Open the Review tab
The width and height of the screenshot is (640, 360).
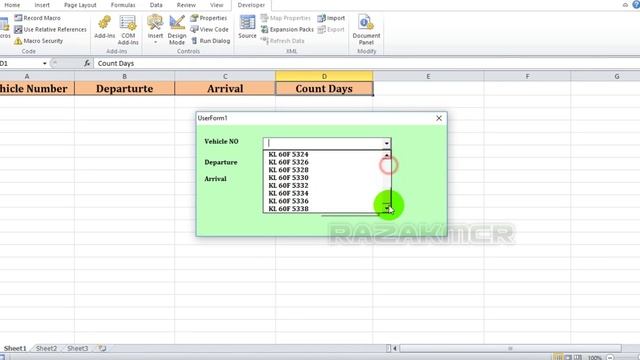186,5
